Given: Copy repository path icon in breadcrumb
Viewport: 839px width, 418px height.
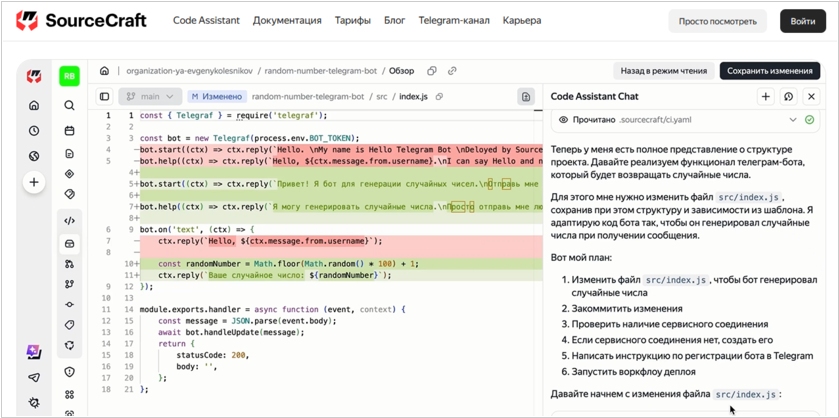Looking at the screenshot, I should [x=432, y=71].
